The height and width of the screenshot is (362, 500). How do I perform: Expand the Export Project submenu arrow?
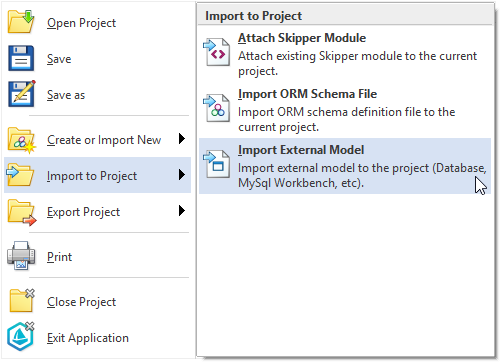pyautogui.click(x=182, y=210)
